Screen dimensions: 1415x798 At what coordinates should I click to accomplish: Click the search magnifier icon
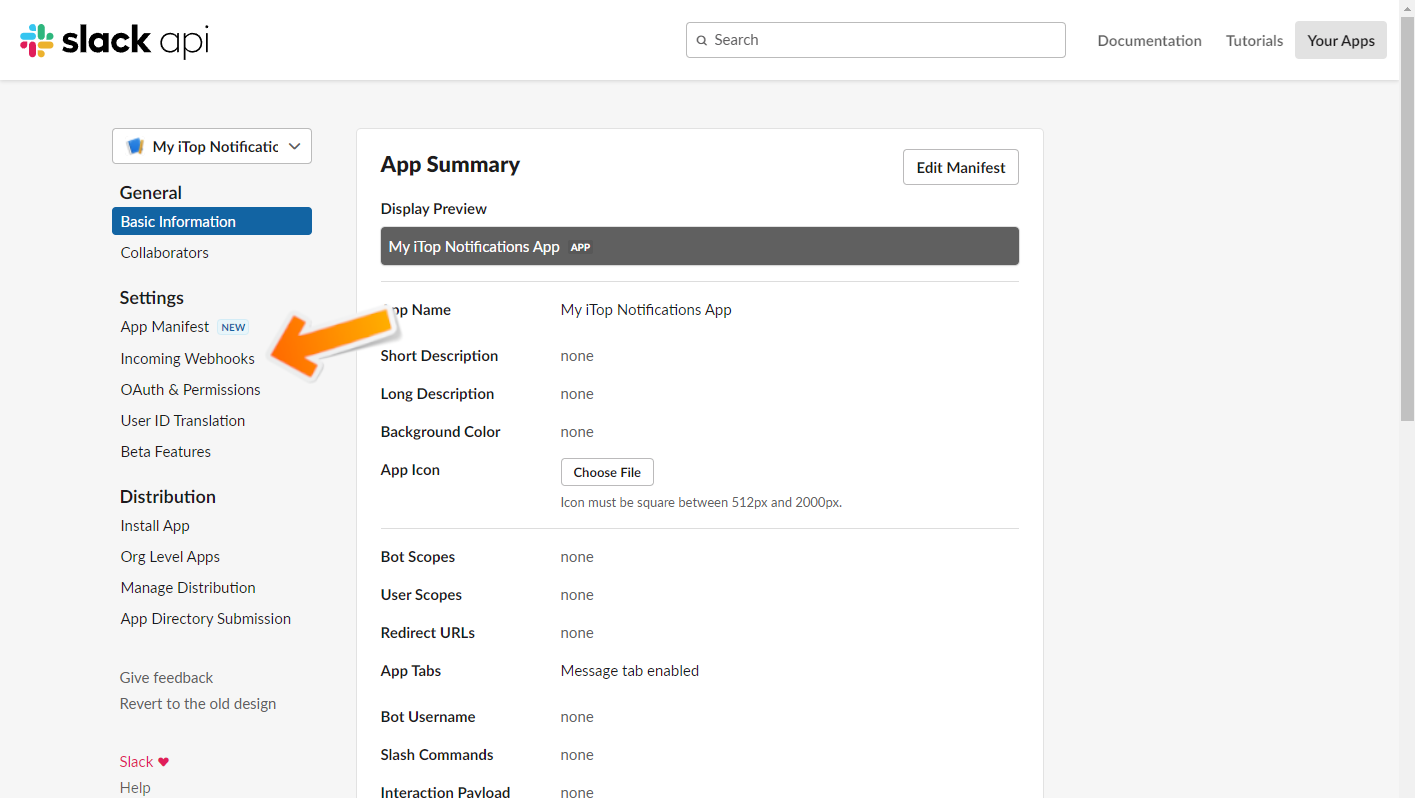tap(702, 40)
